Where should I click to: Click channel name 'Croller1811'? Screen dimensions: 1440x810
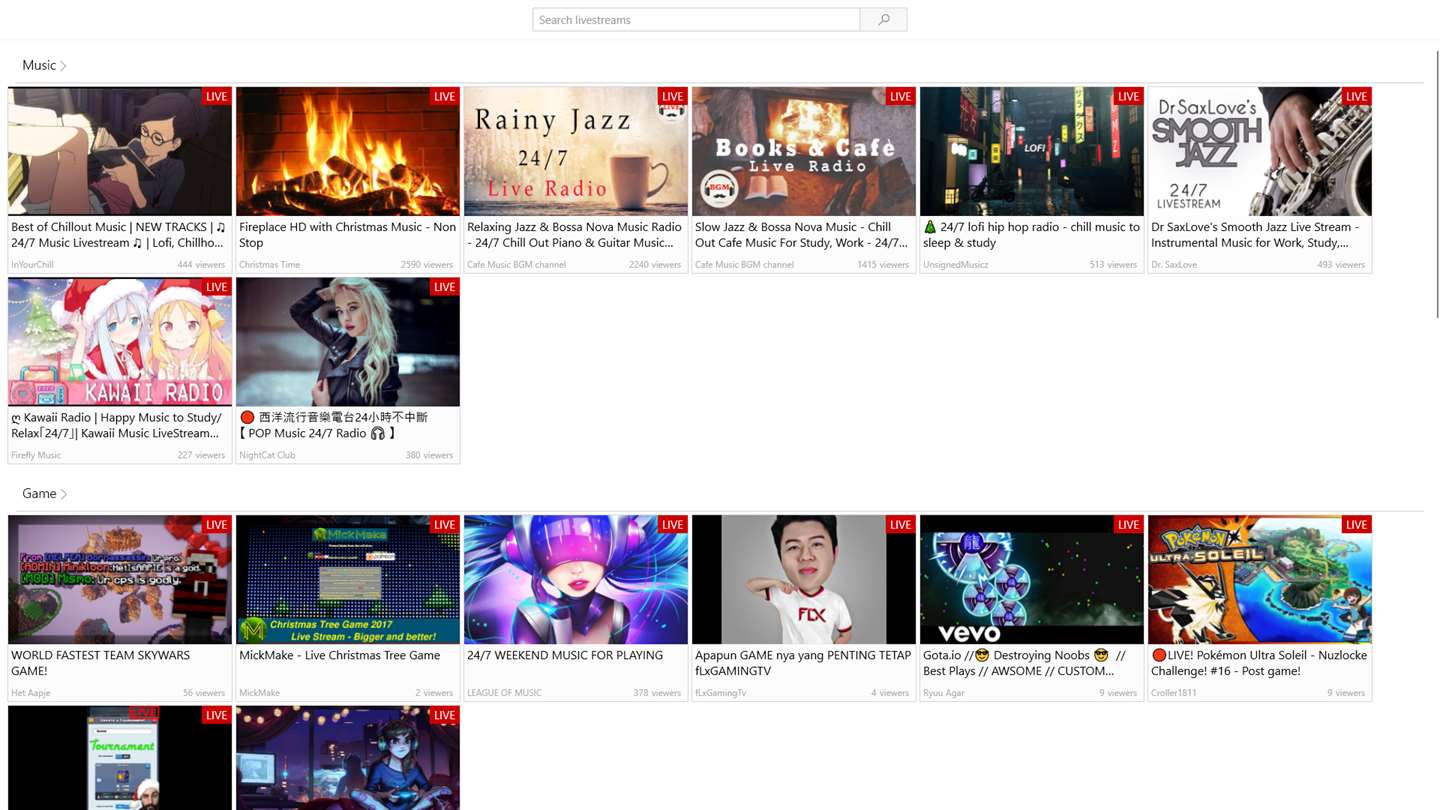tap(1173, 693)
